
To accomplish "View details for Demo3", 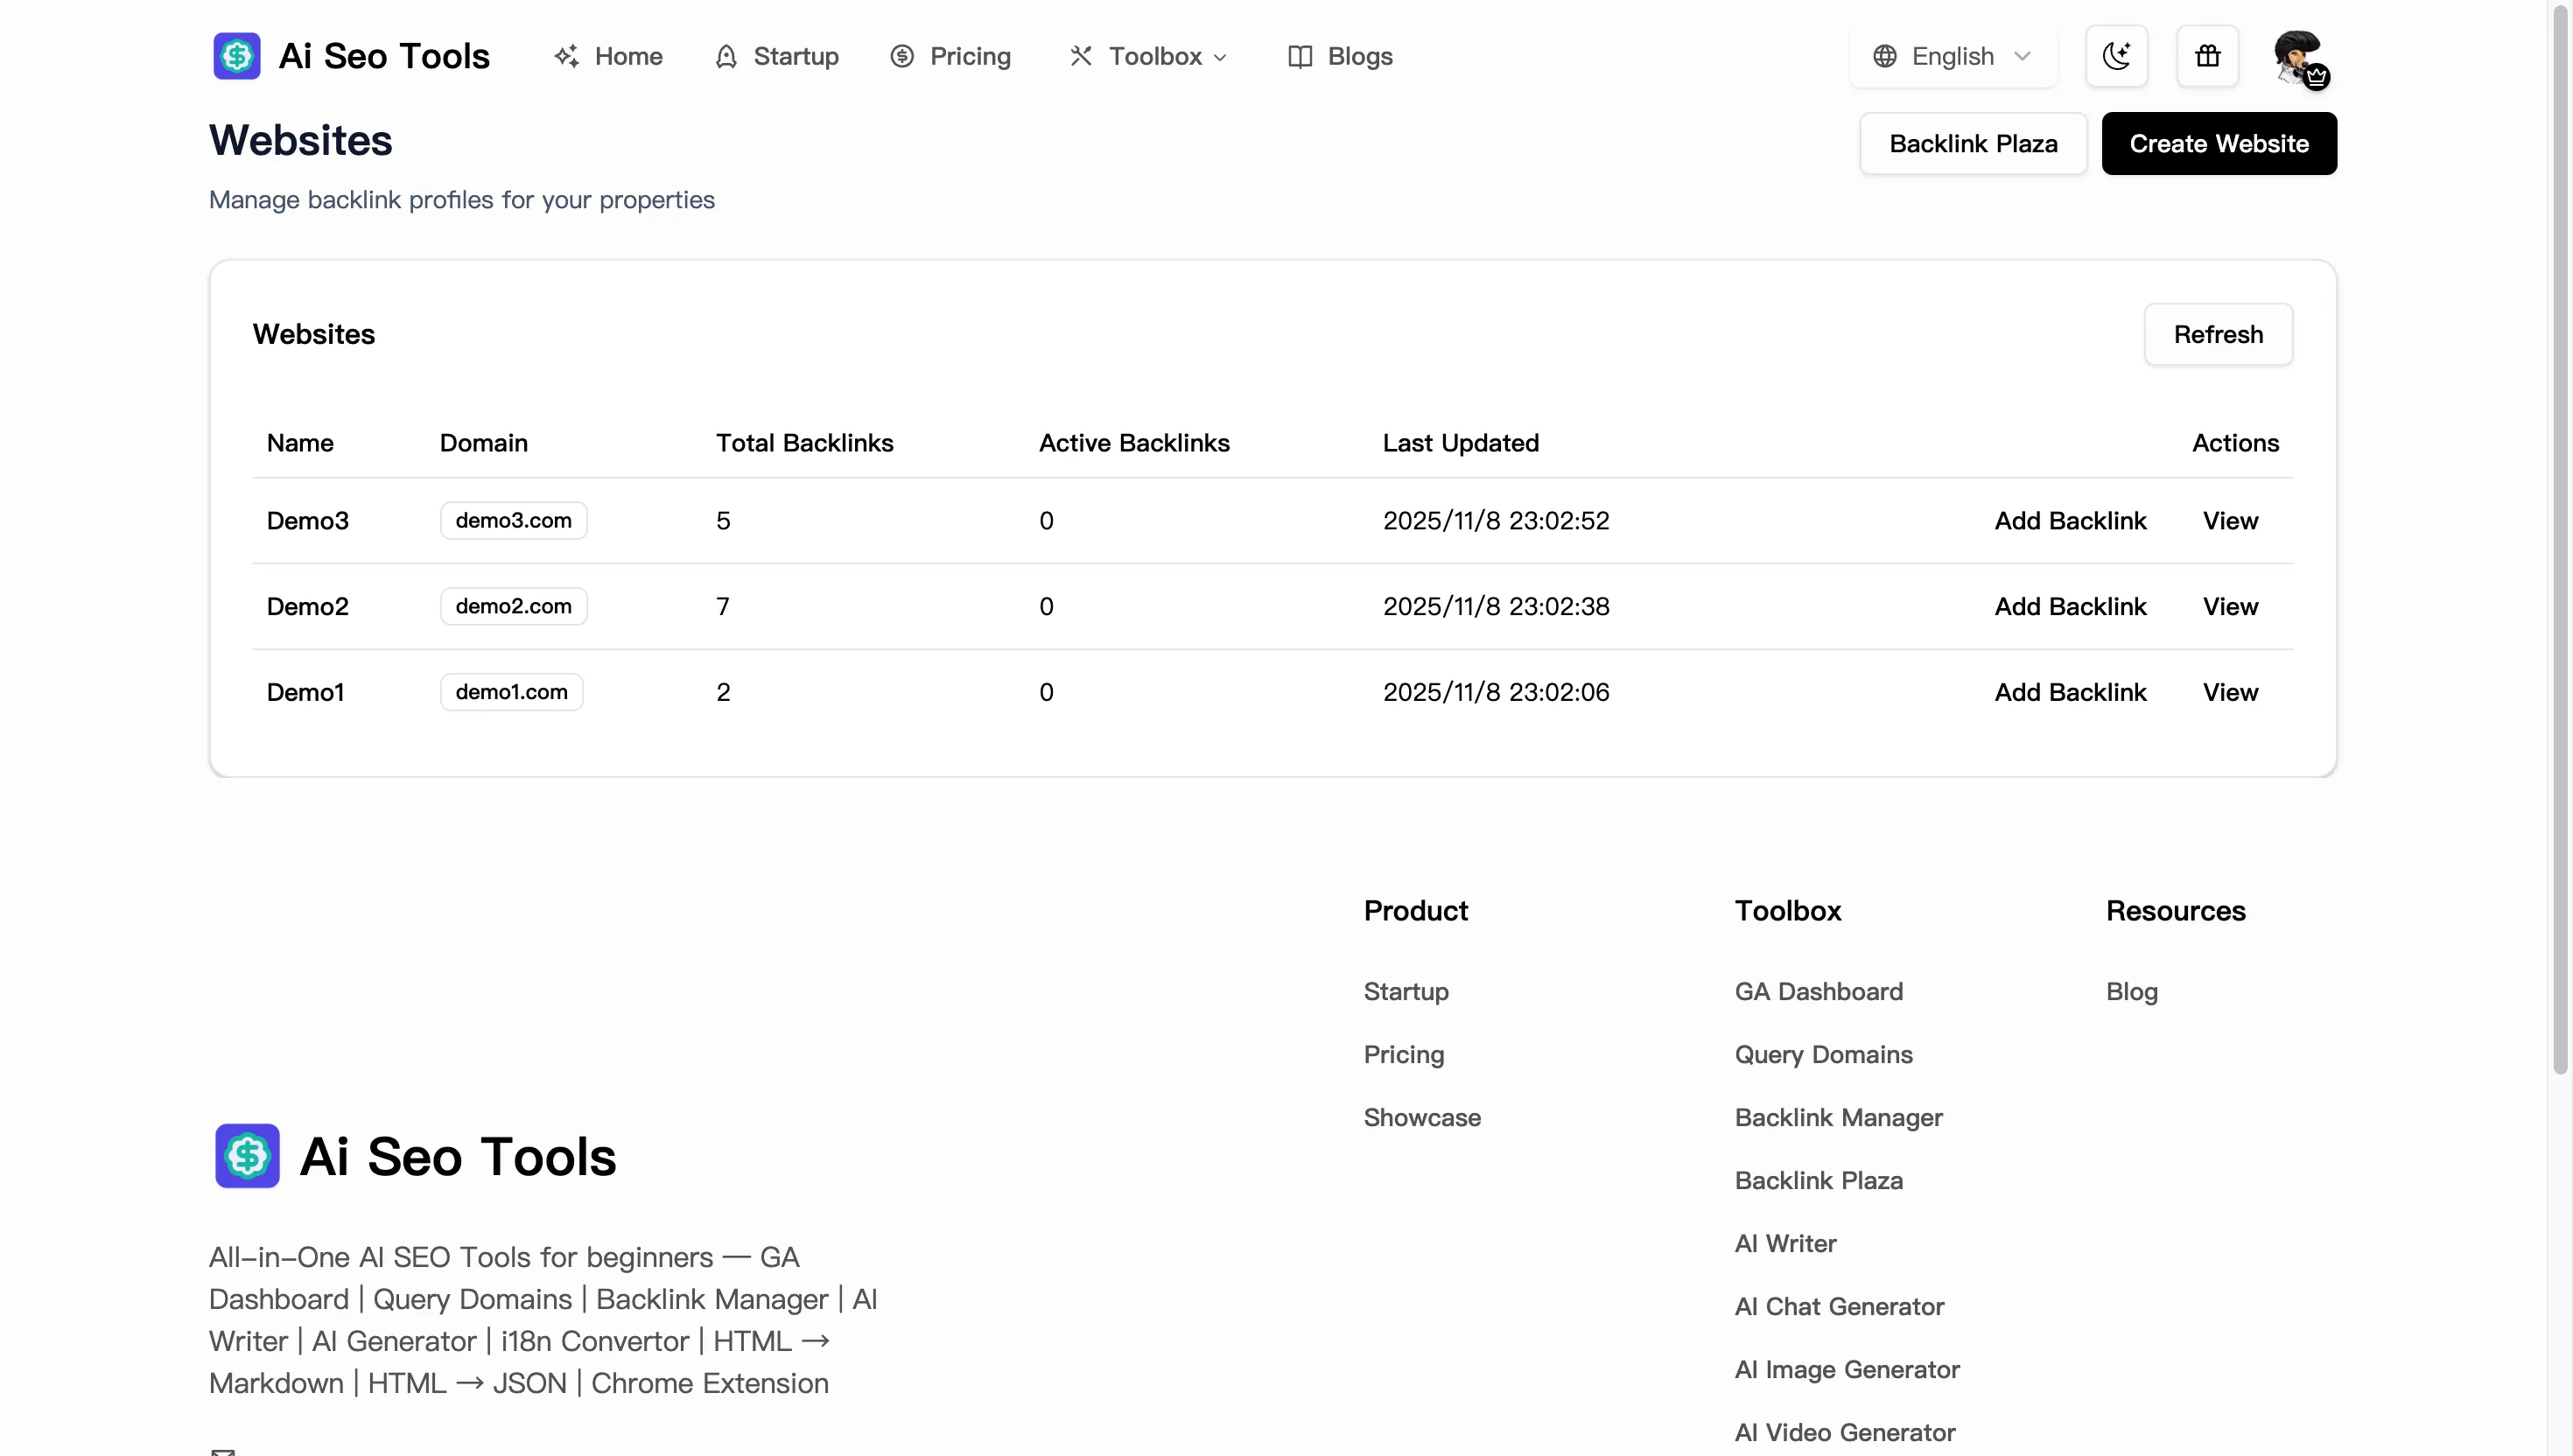I will tap(2231, 520).
